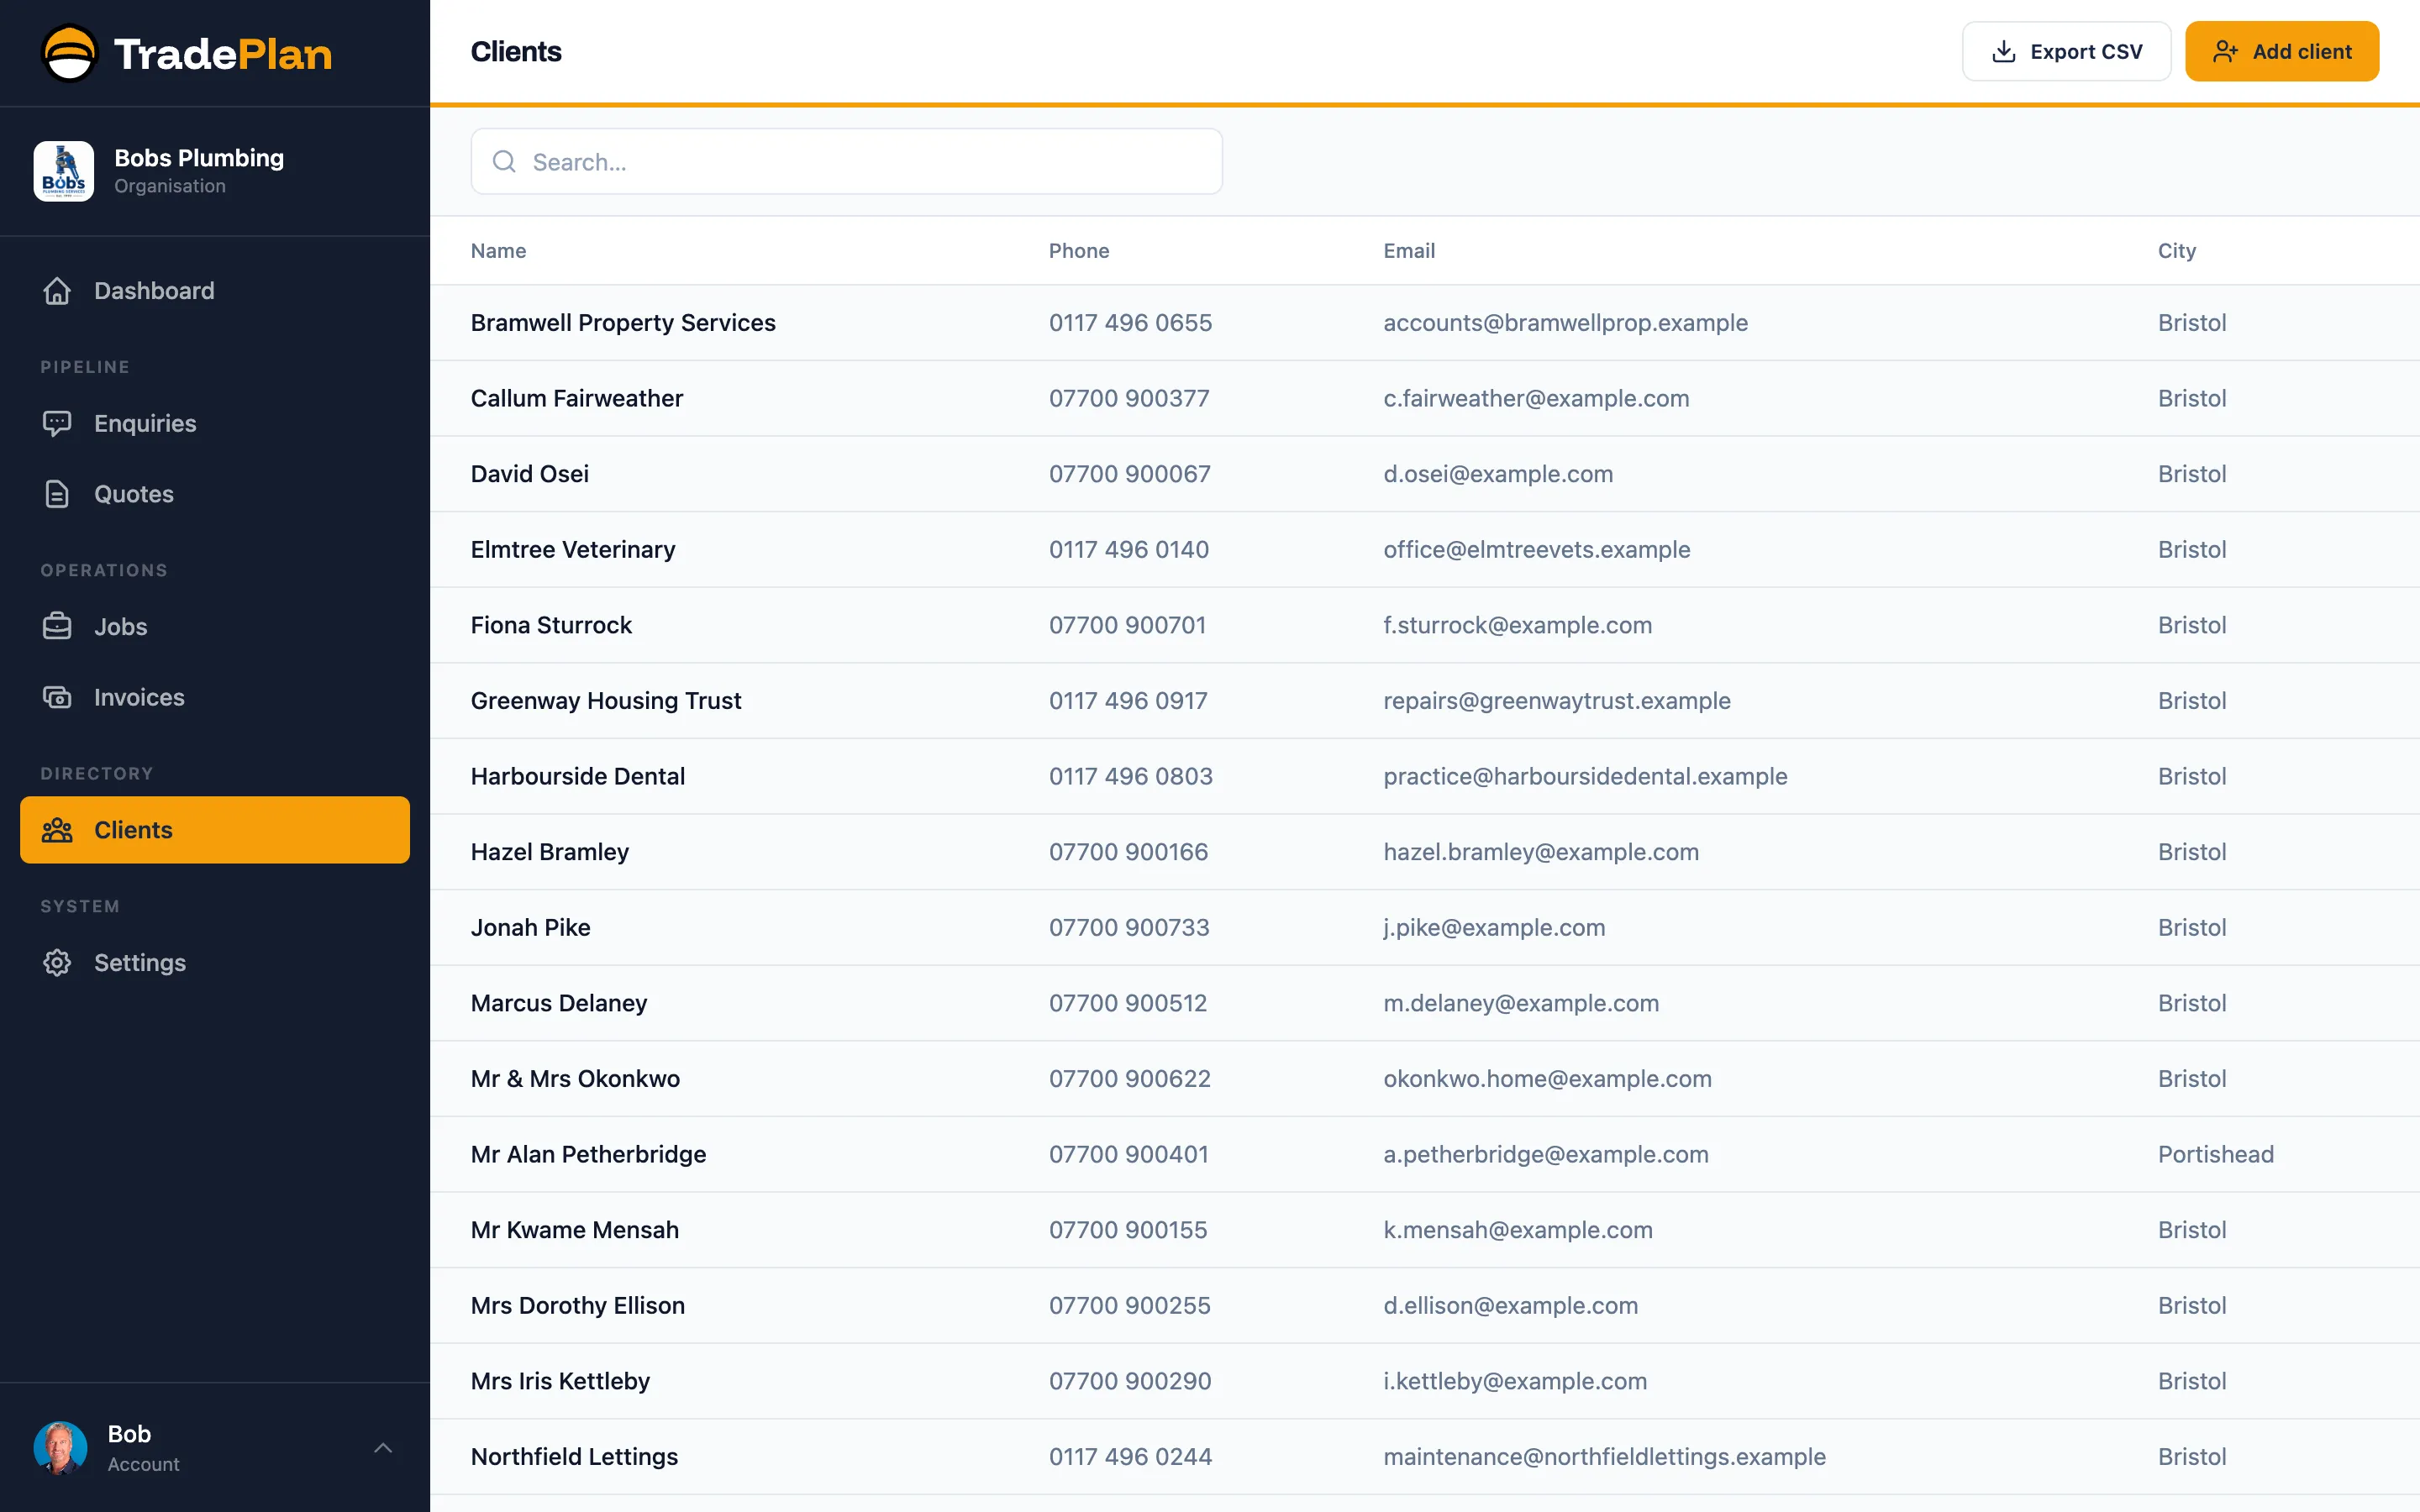The width and height of the screenshot is (2420, 1512).
Task: Click the Settings gear icon
Action: click(x=57, y=962)
